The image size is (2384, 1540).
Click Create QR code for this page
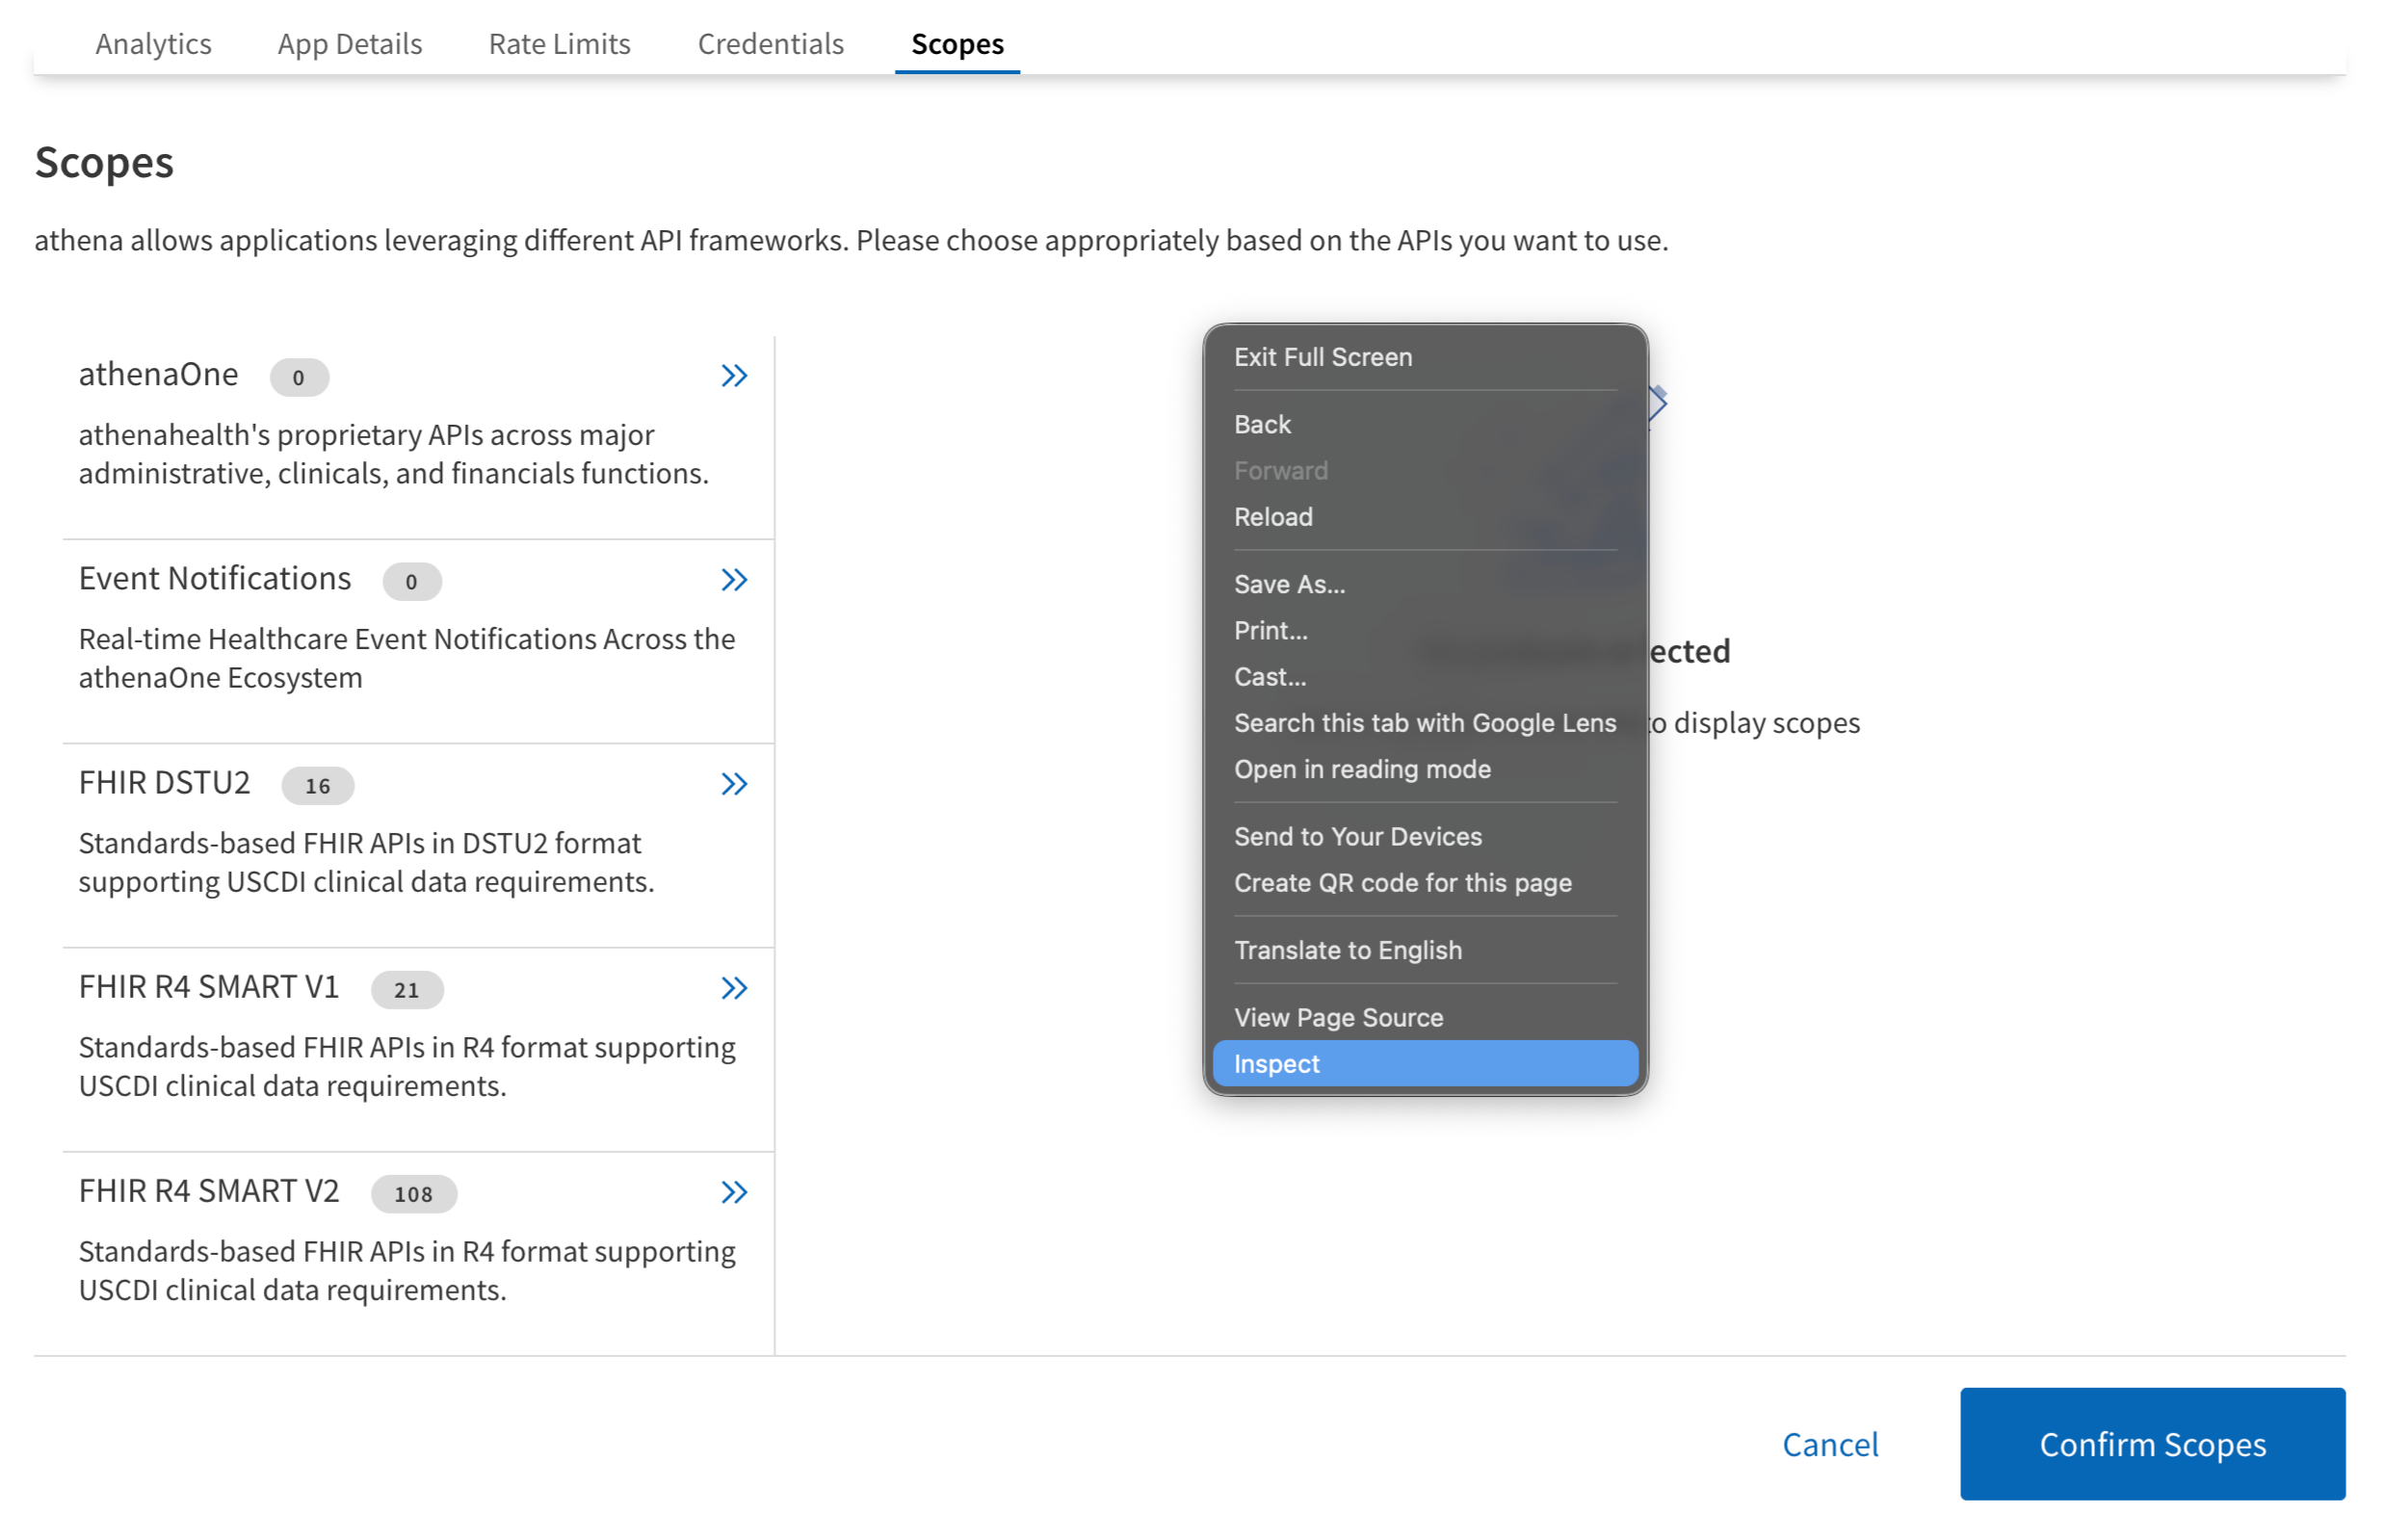click(x=1425, y=883)
